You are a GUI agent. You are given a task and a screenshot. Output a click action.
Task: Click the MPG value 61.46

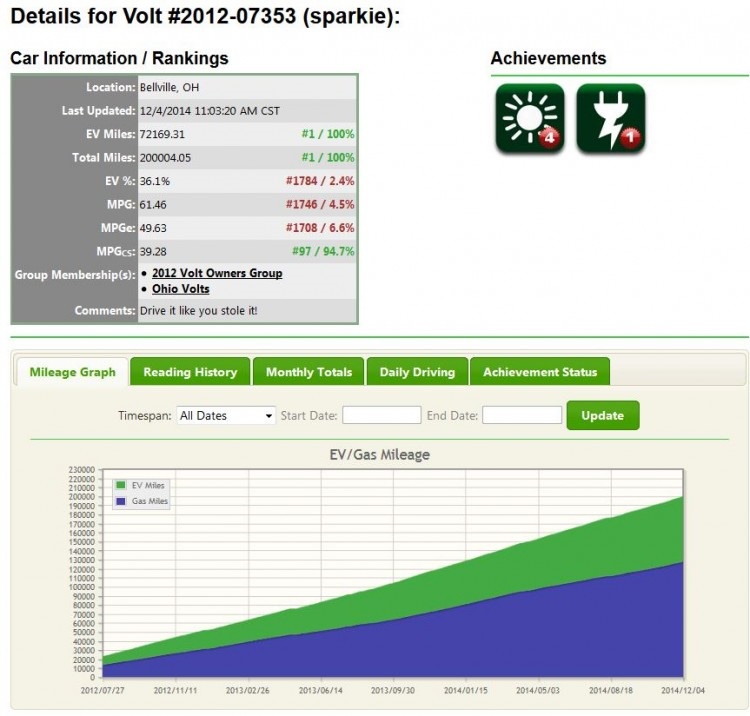click(153, 205)
